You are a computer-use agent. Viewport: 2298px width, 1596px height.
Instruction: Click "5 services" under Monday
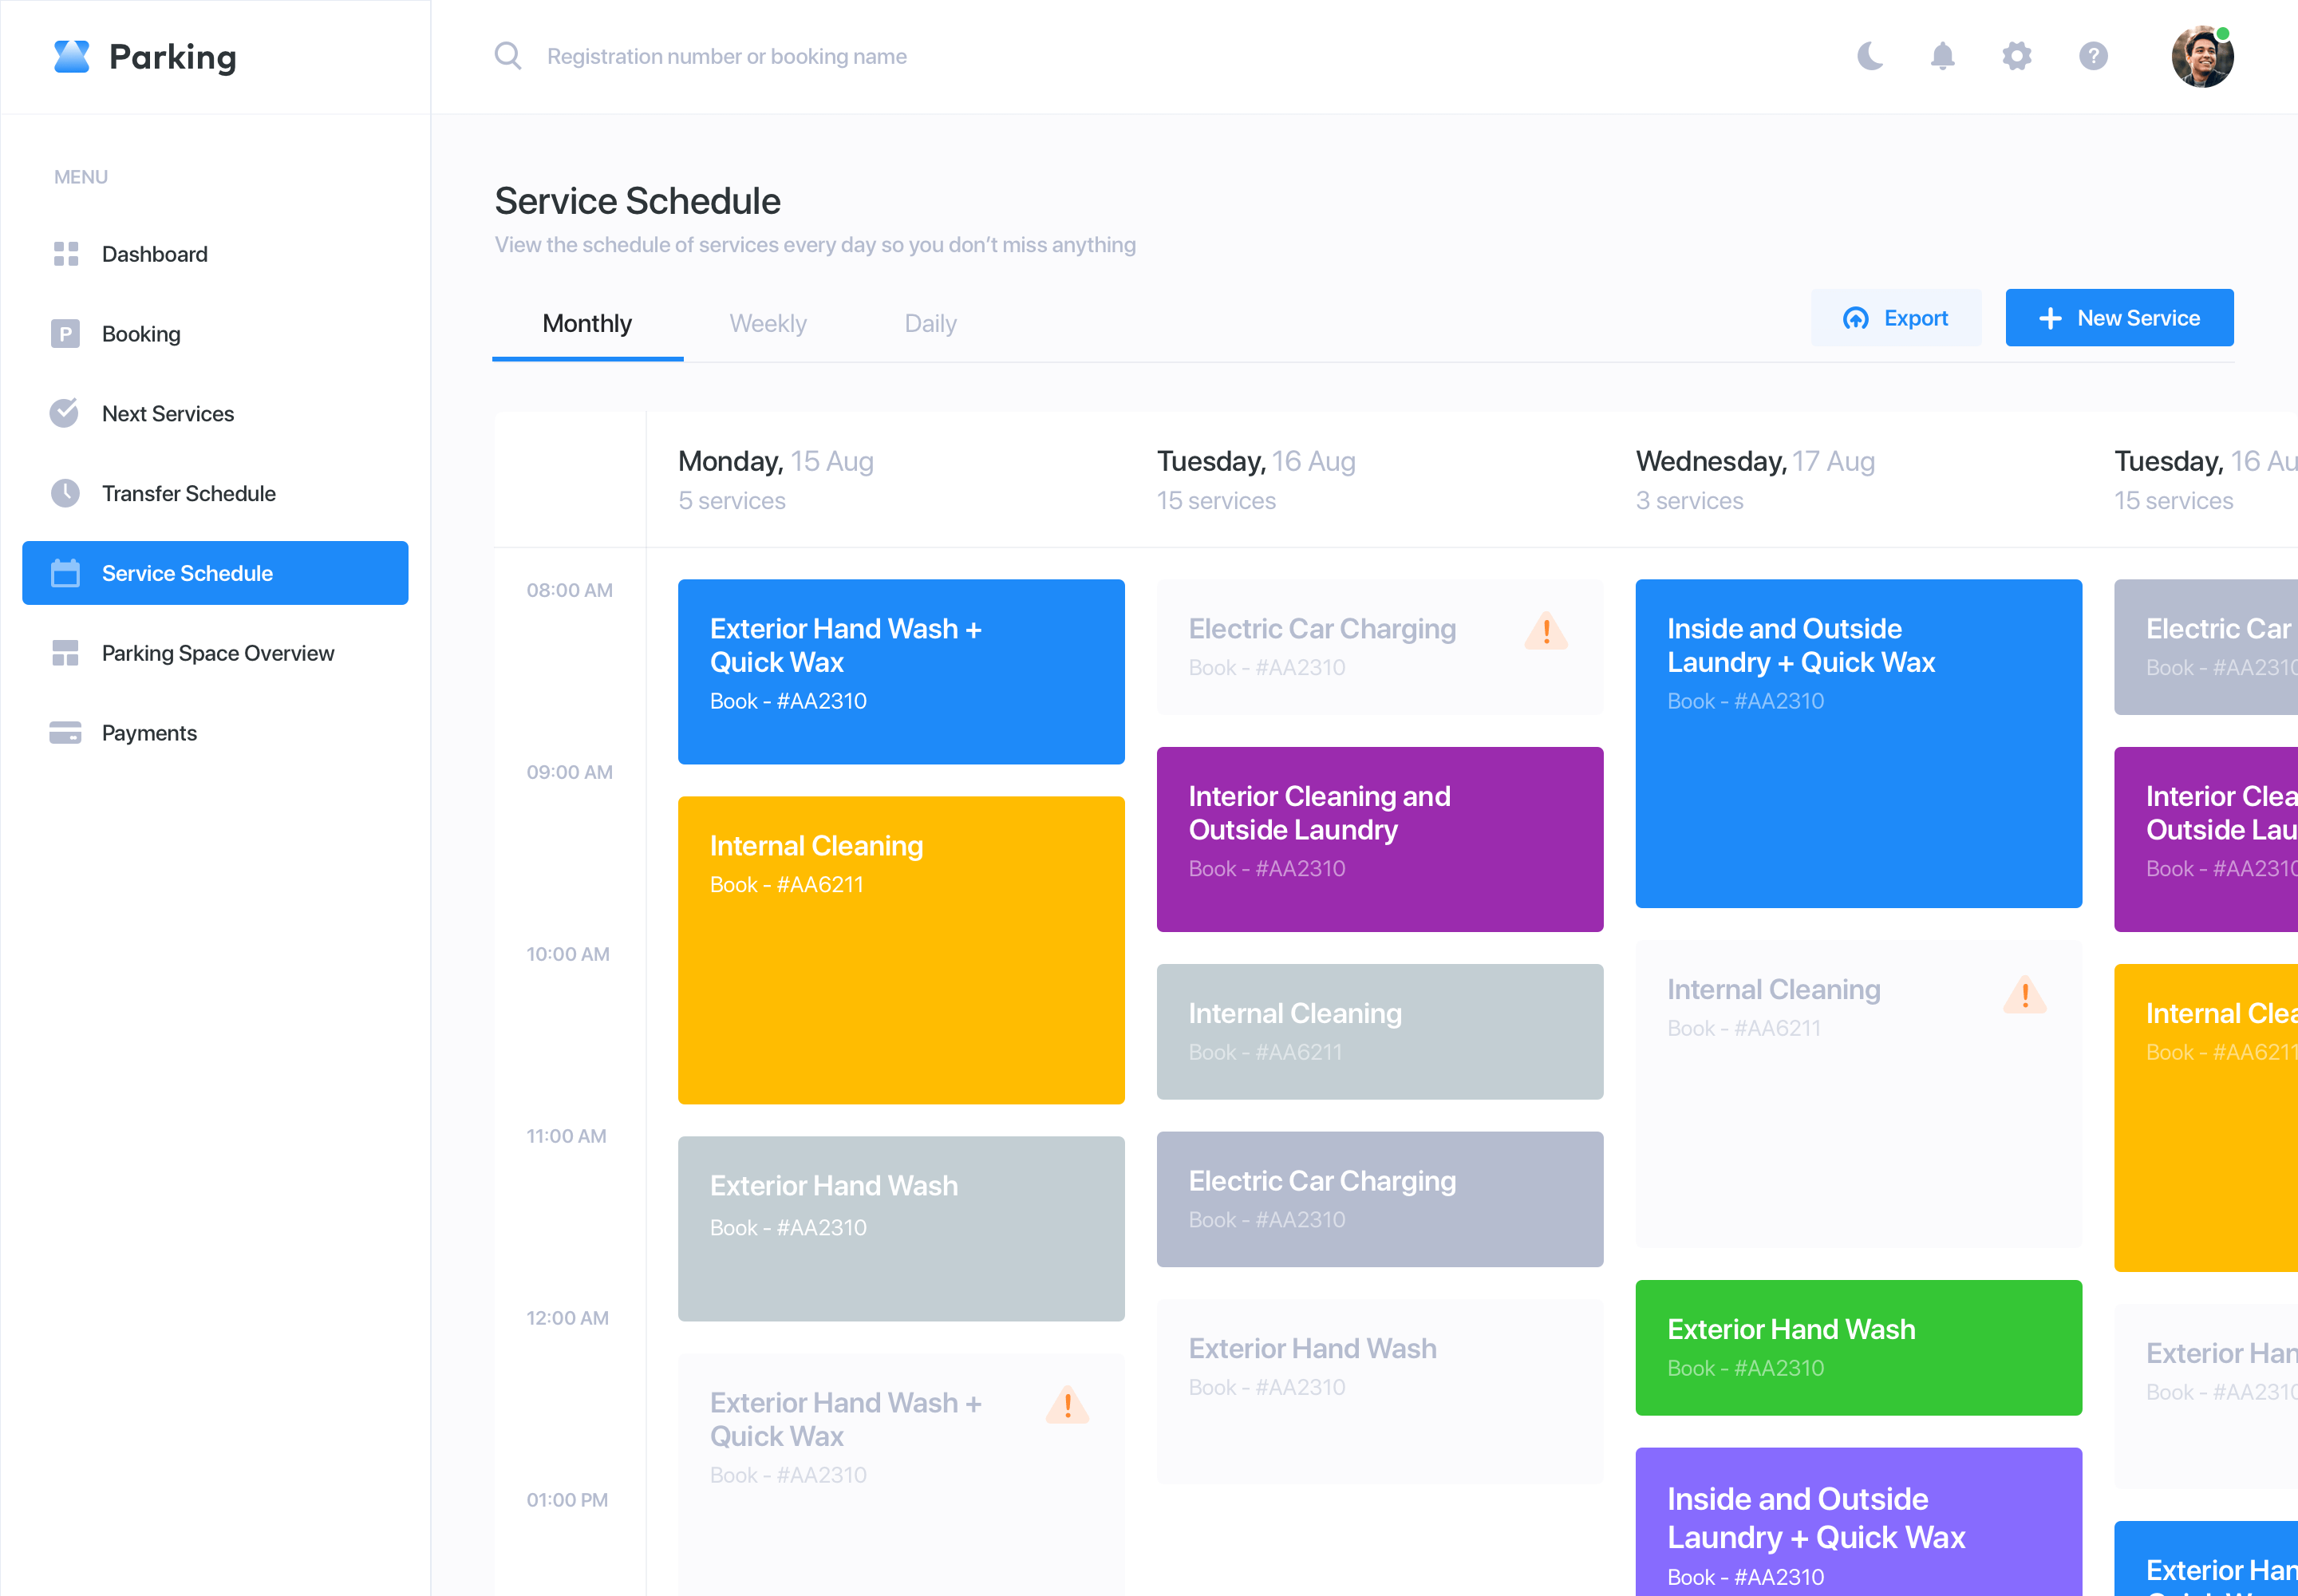(732, 501)
